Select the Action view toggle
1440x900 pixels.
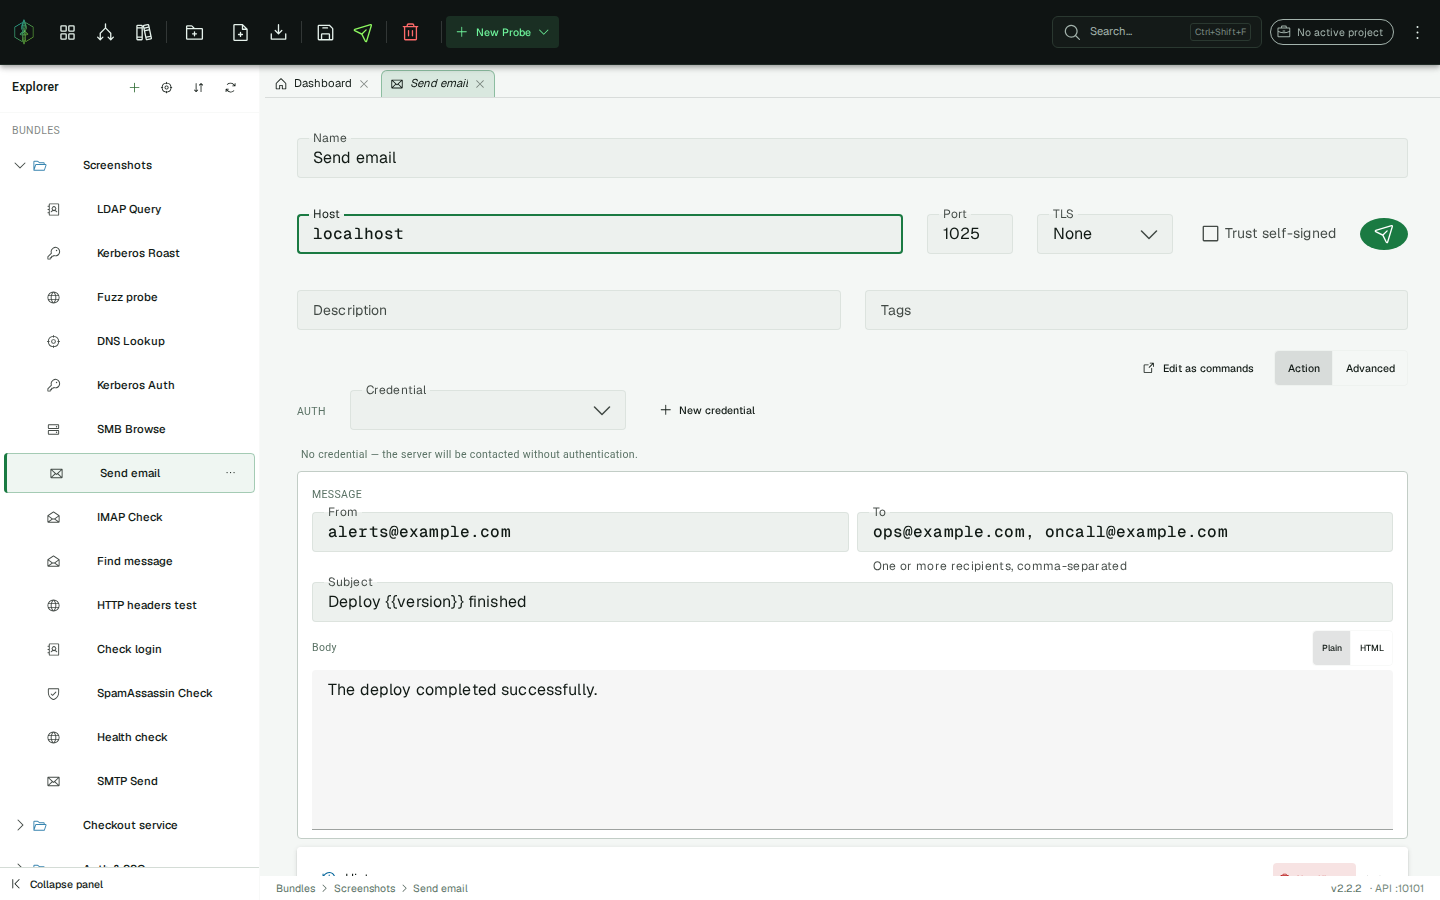1303,368
